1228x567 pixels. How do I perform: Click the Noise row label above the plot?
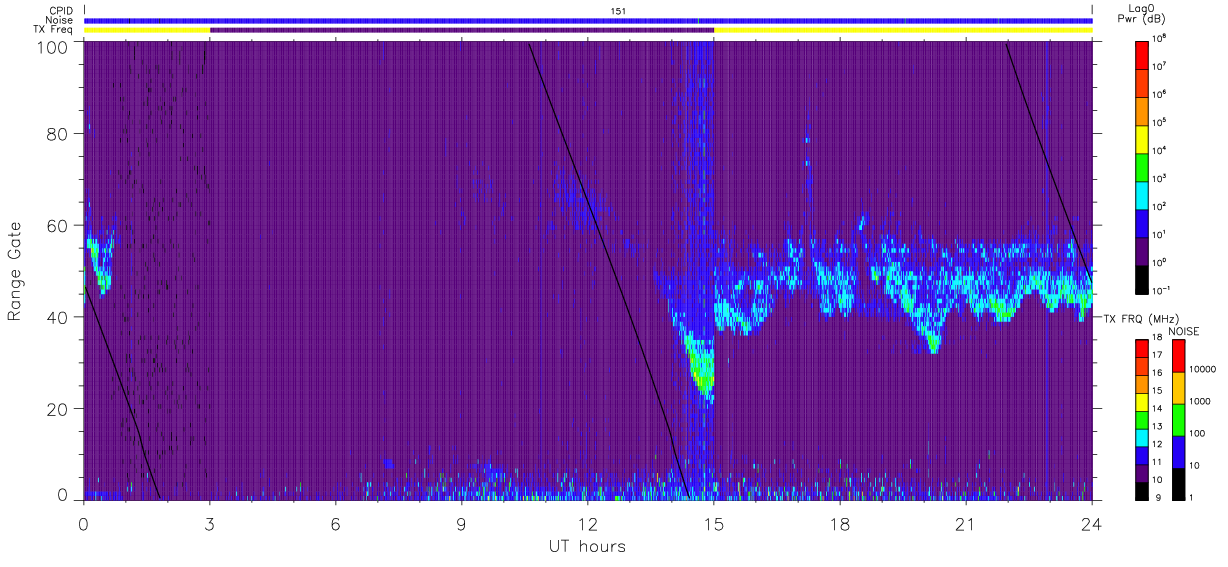tap(58, 20)
